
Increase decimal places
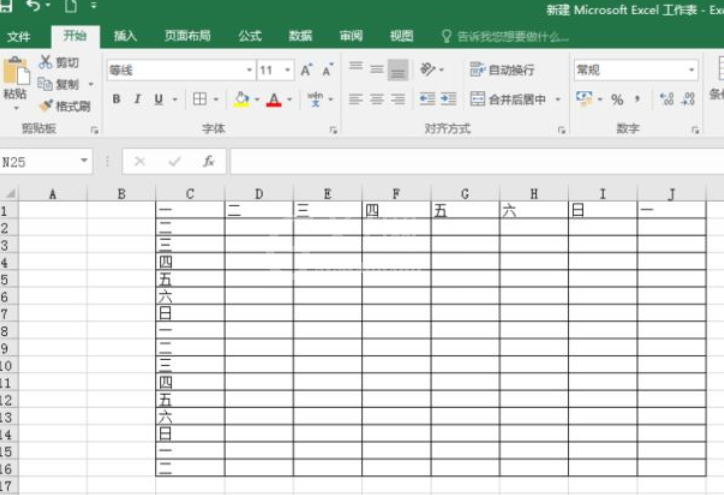pyautogui.click(x=666, y=99)
